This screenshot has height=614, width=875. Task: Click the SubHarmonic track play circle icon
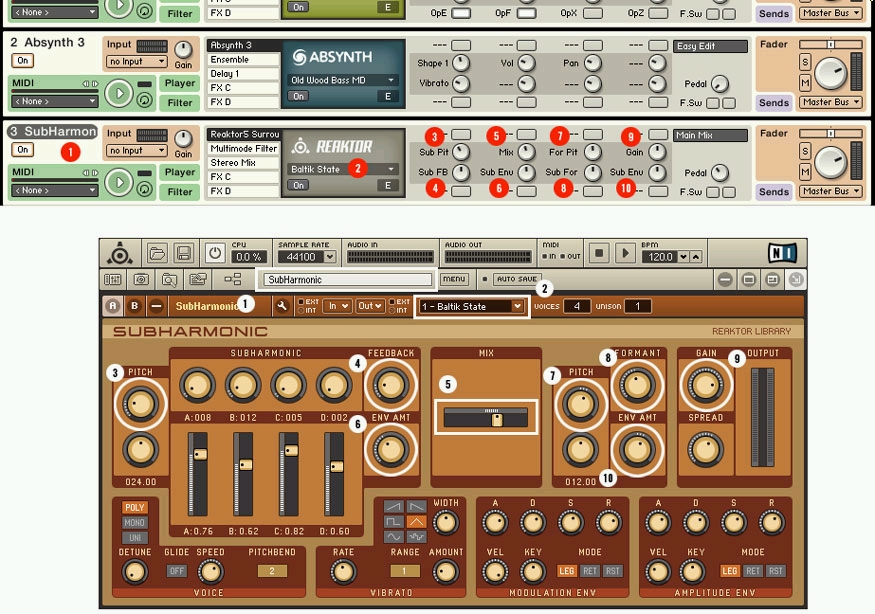[x=119, y=183]
